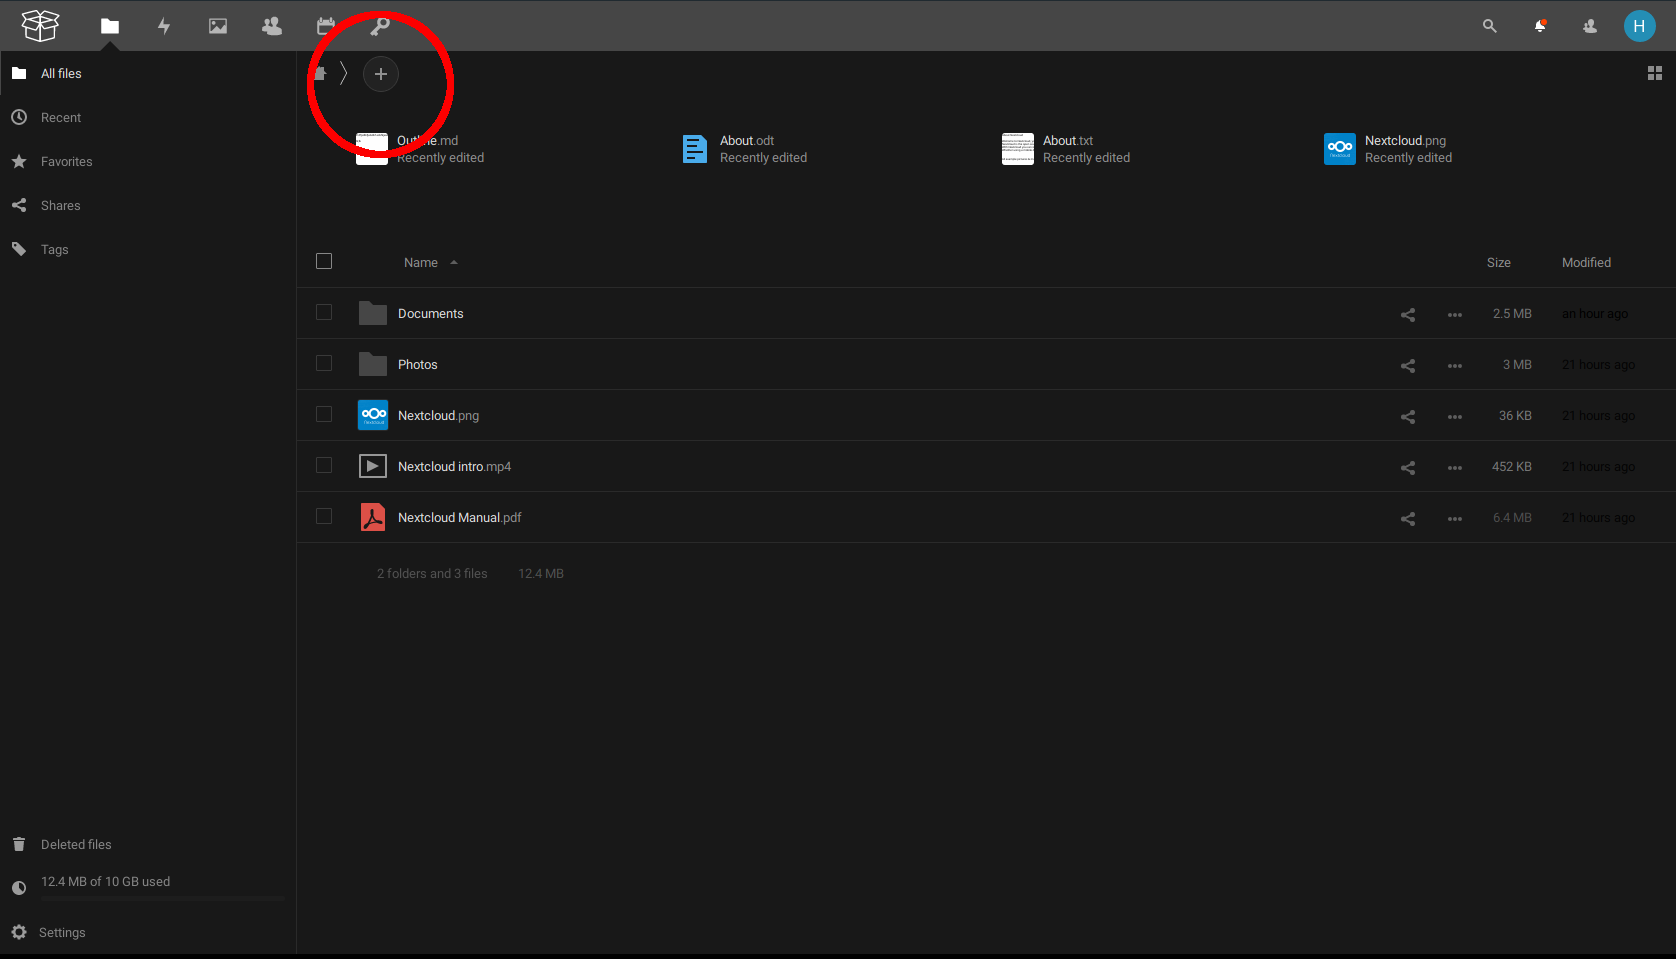Check the checkbox next to Nextcloud Manual.pdf

point(324,516)
